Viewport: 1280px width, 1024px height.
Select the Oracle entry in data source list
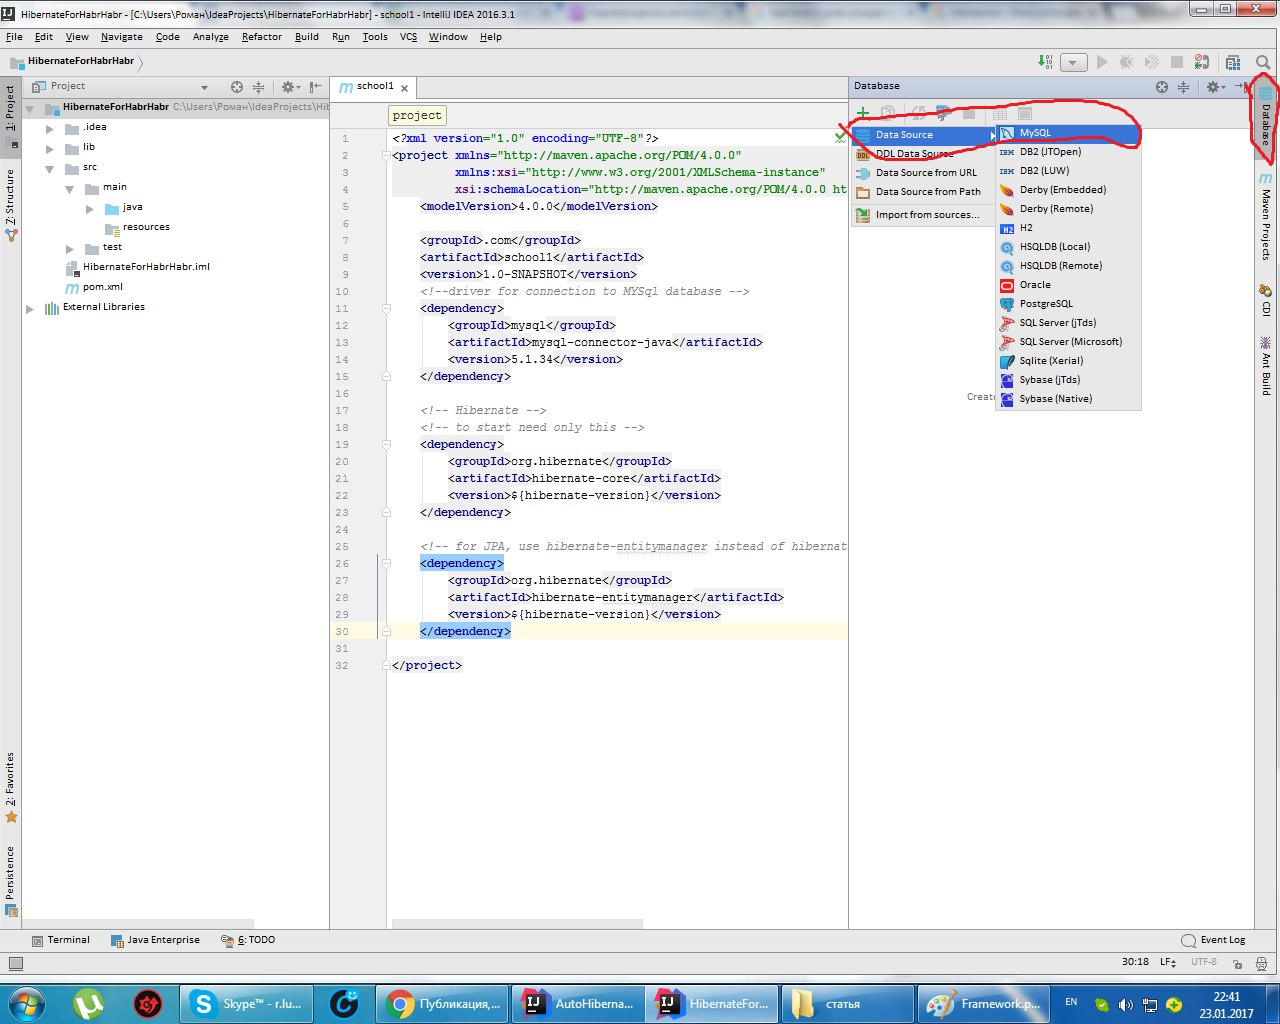1068,285
